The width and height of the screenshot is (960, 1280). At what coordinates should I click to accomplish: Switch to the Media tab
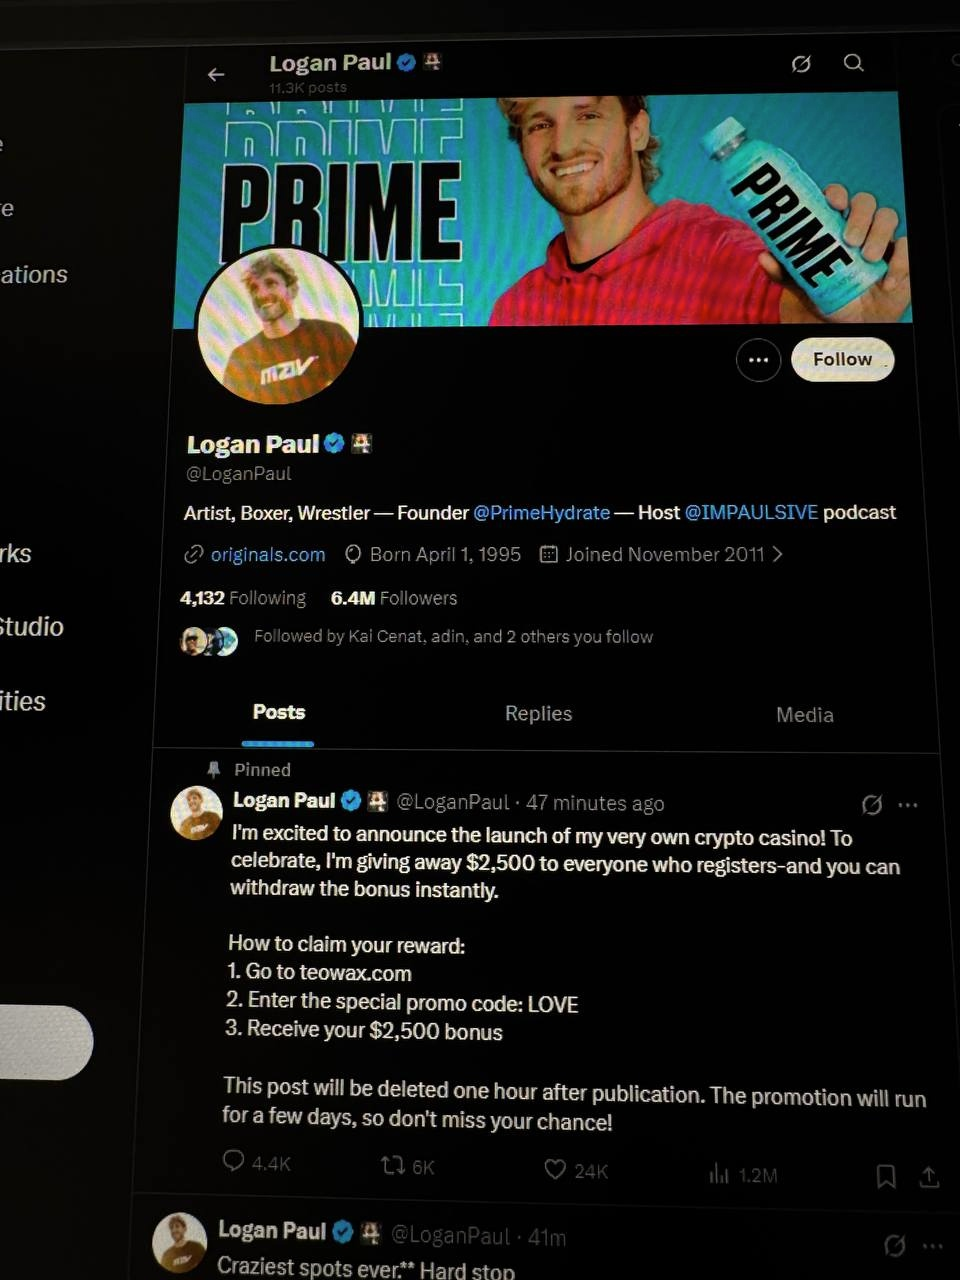click(x=805, y=715)
